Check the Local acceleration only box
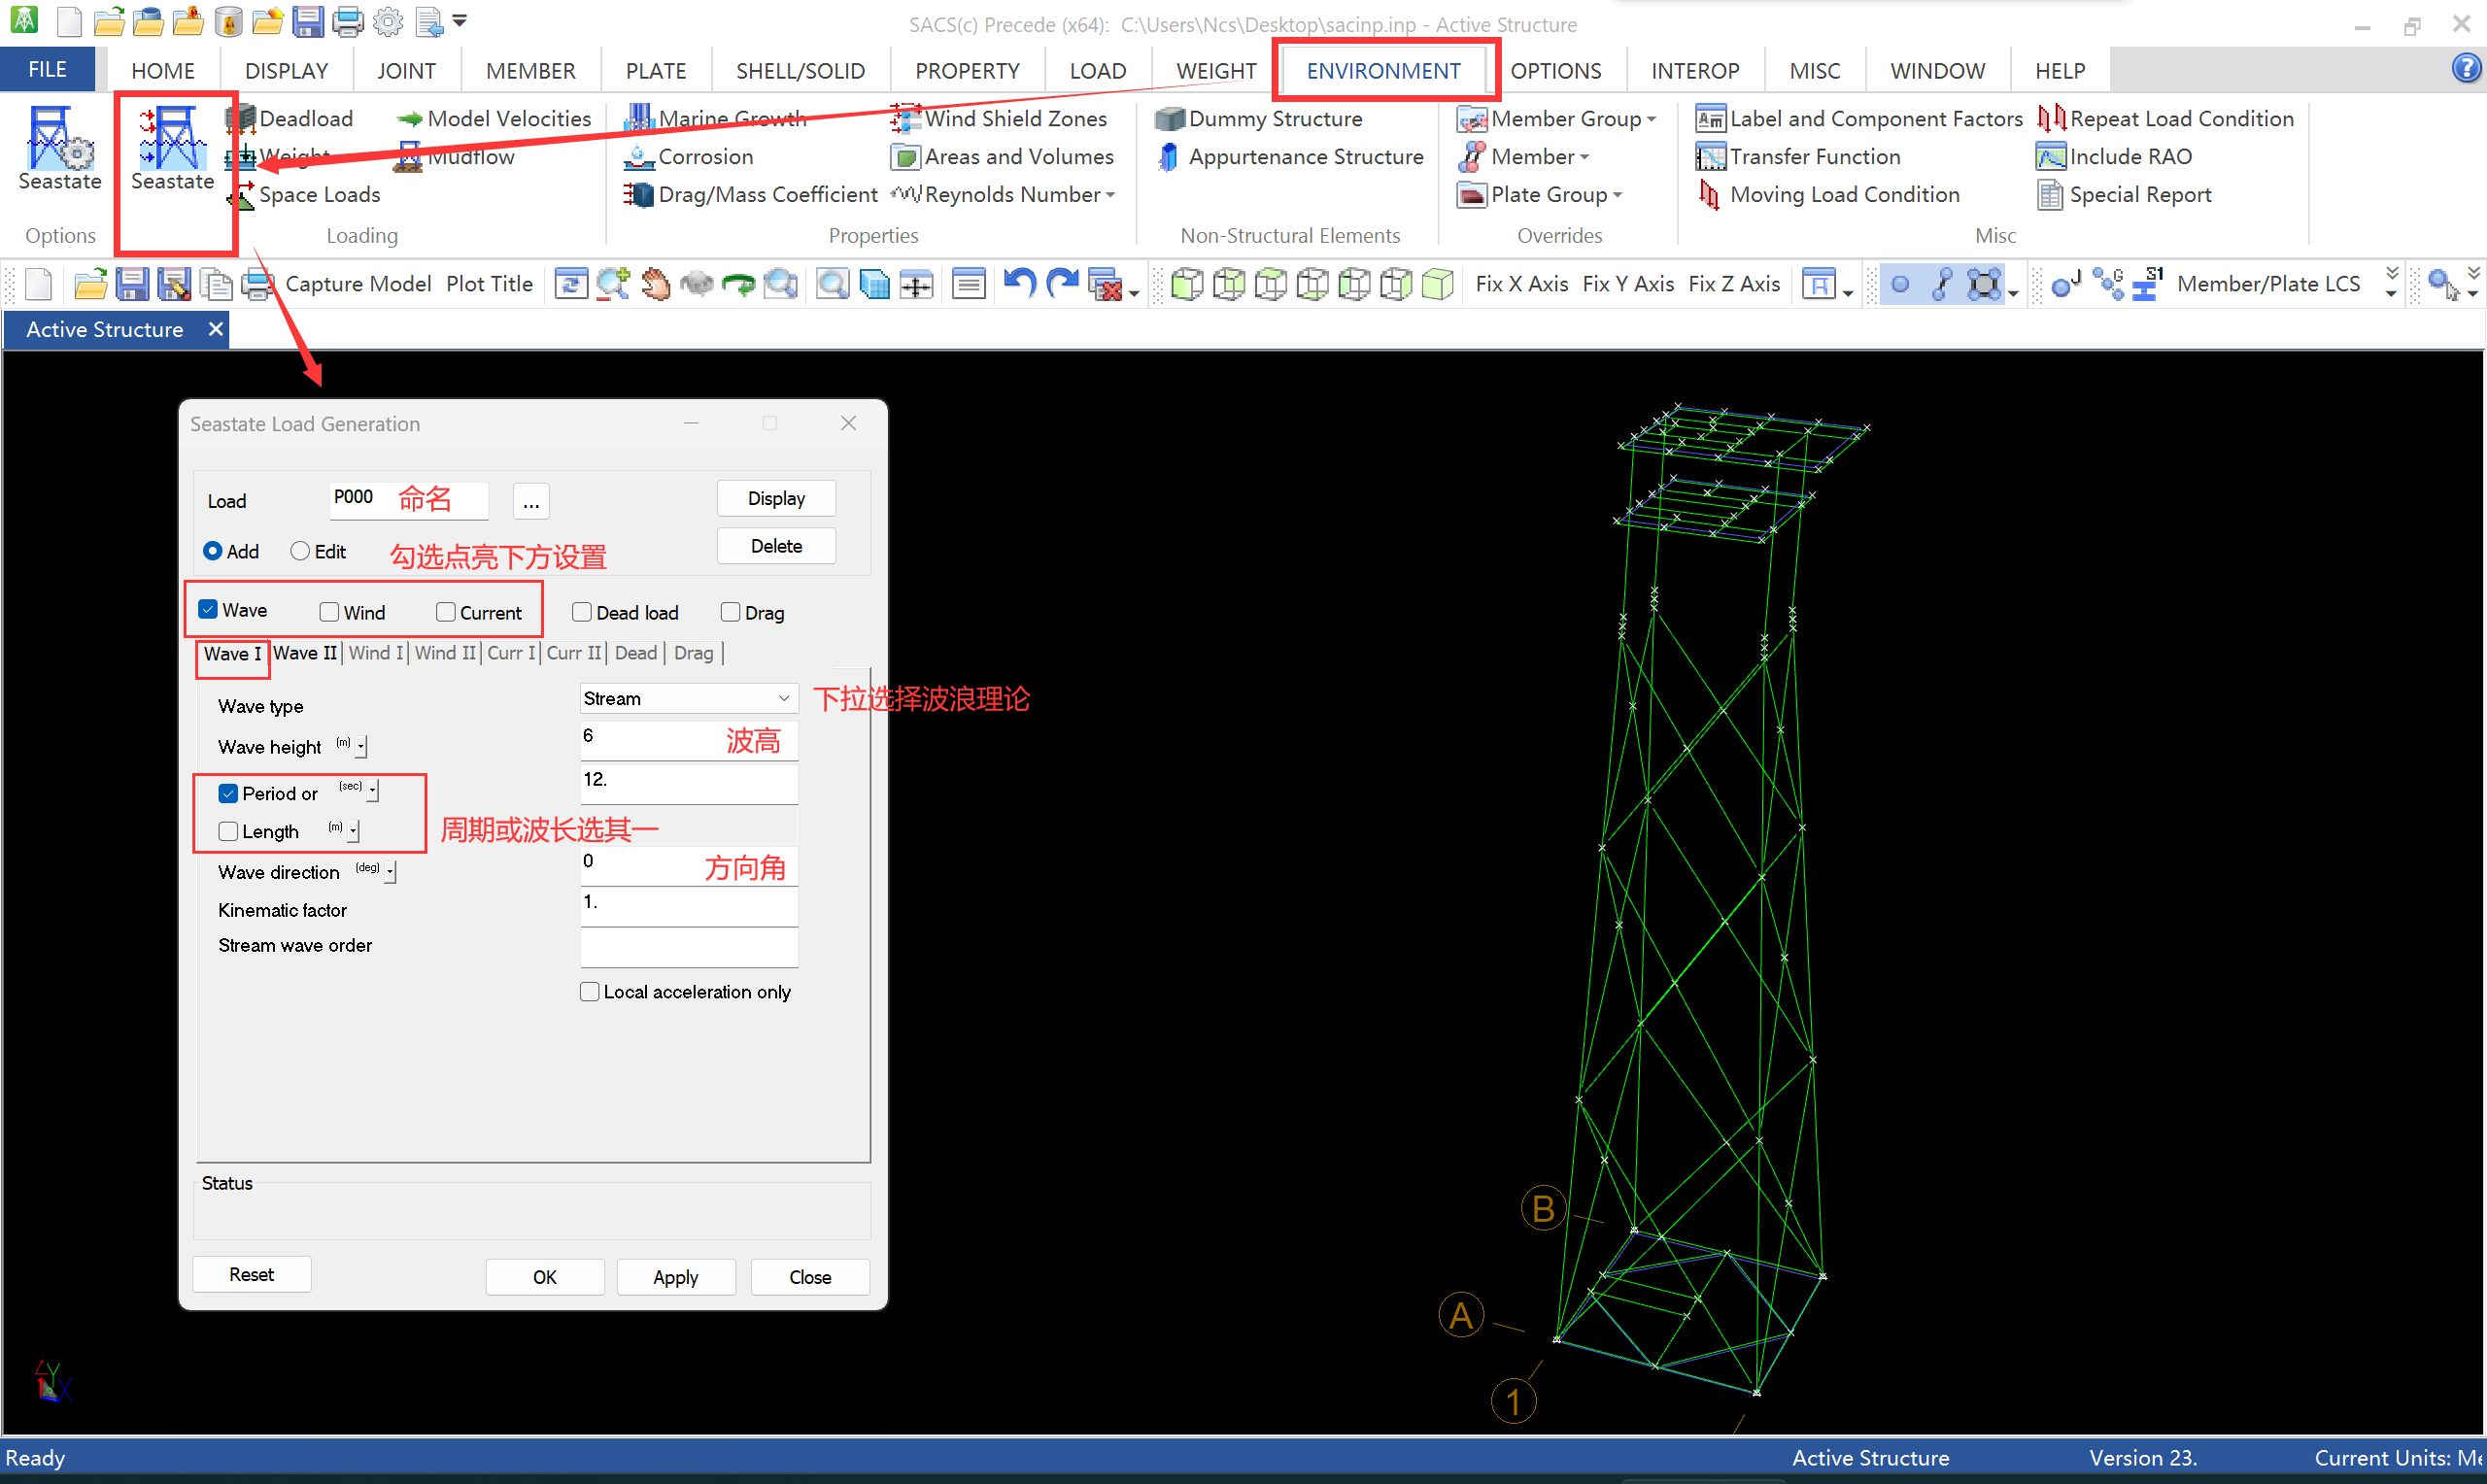 [x=590, y=991]
